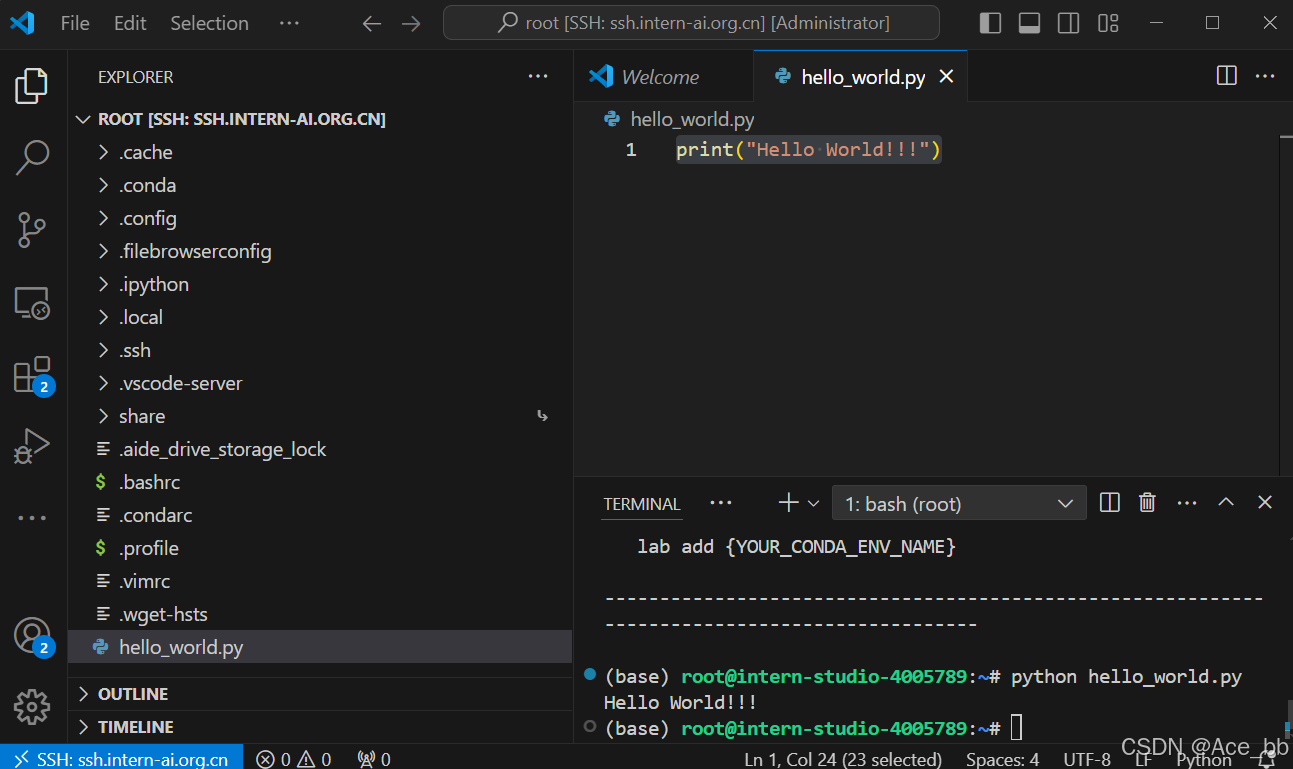The width and height of the screenshot is (1293, 769).
Task: Open the .wget-hsts file
Action: (320, 614)
